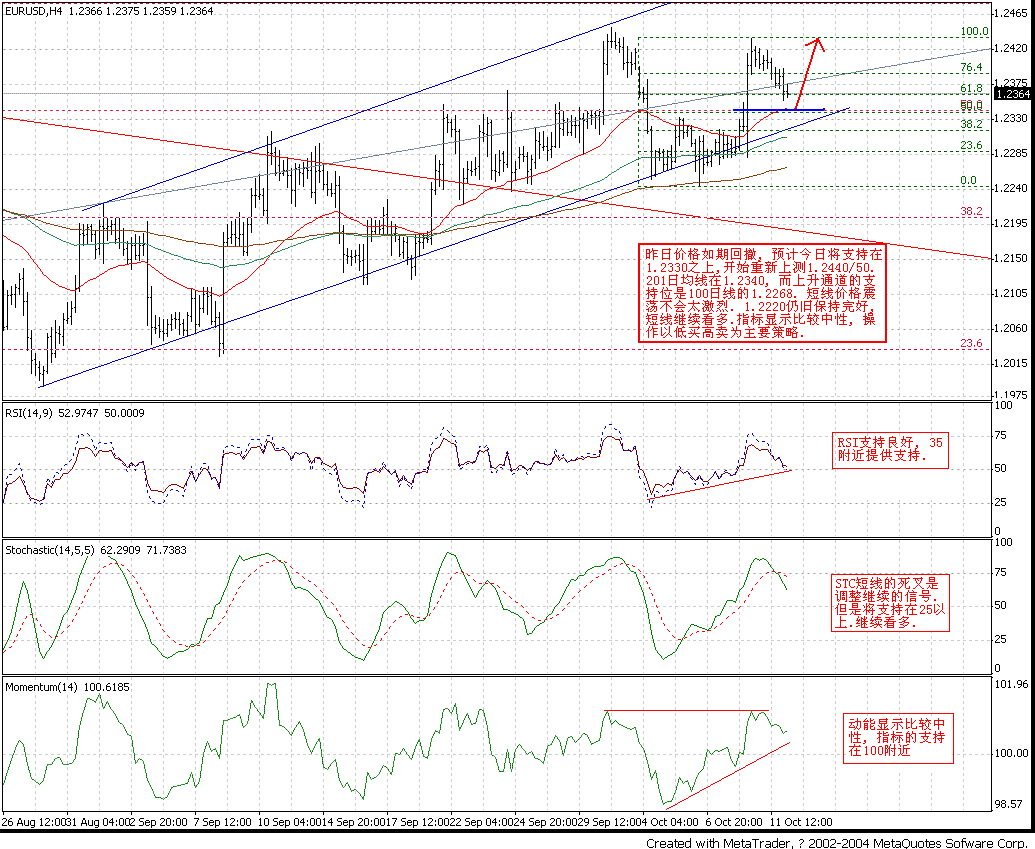Click the 动能显示比较中性 annotation box
The height and width of the screenshot is (849, 1035).
(898, 737)
